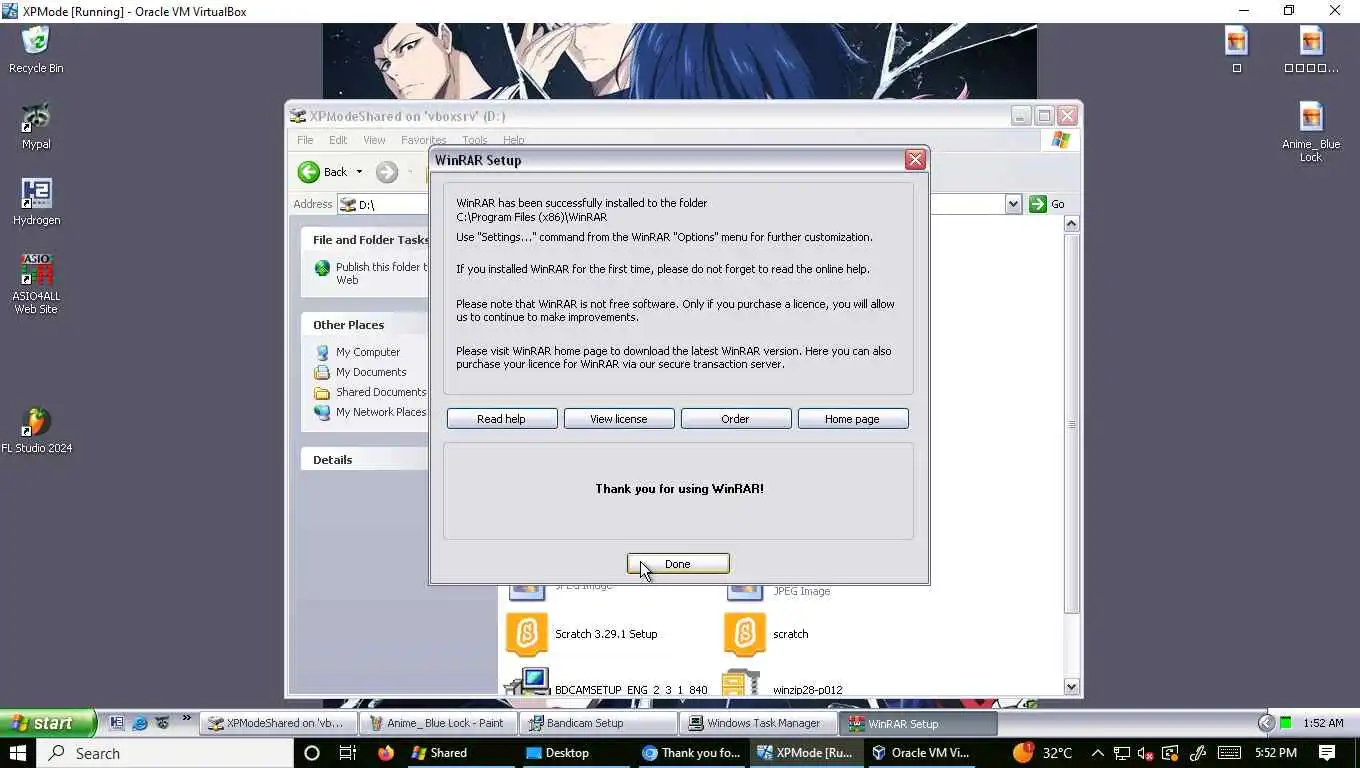1360x768 pixels.
Task: Click the View license button
Action: [619, 419]
